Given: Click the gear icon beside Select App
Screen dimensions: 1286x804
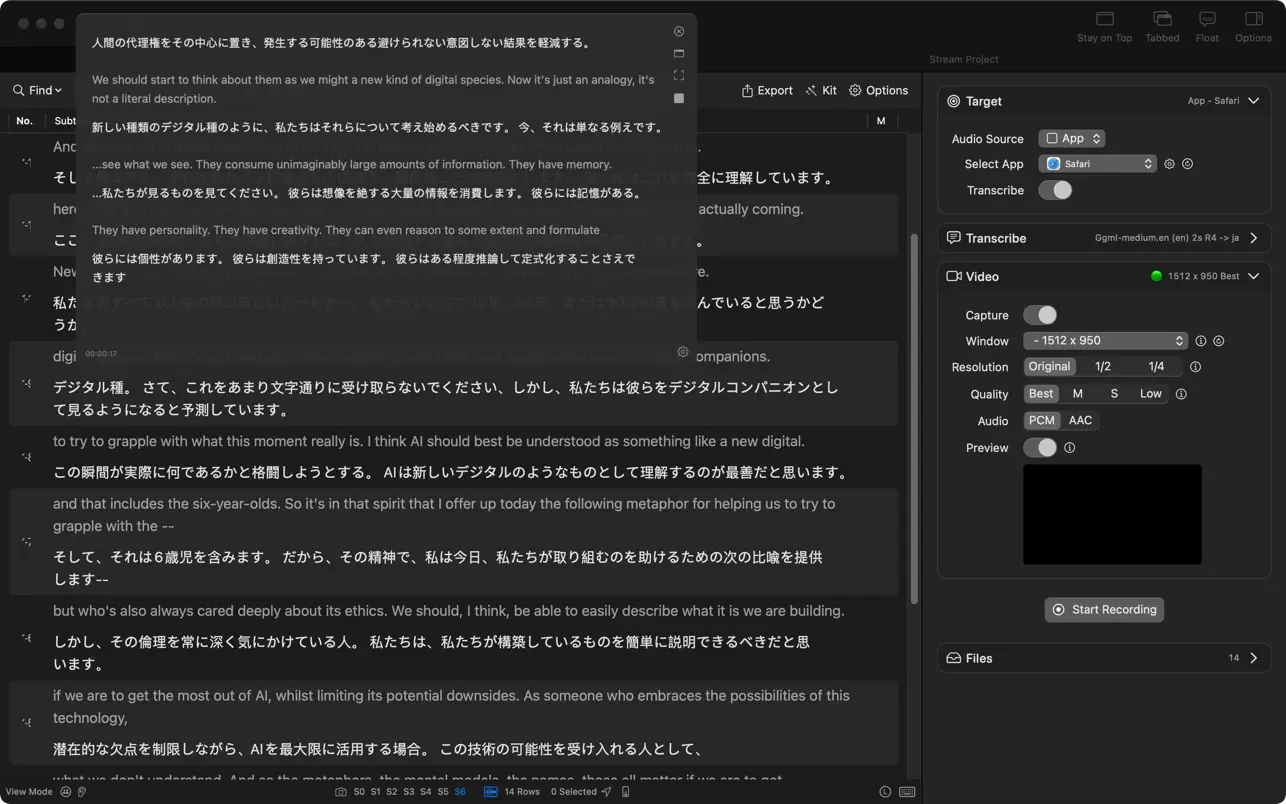Looking at the screenshot, I should pos(1169,164).
